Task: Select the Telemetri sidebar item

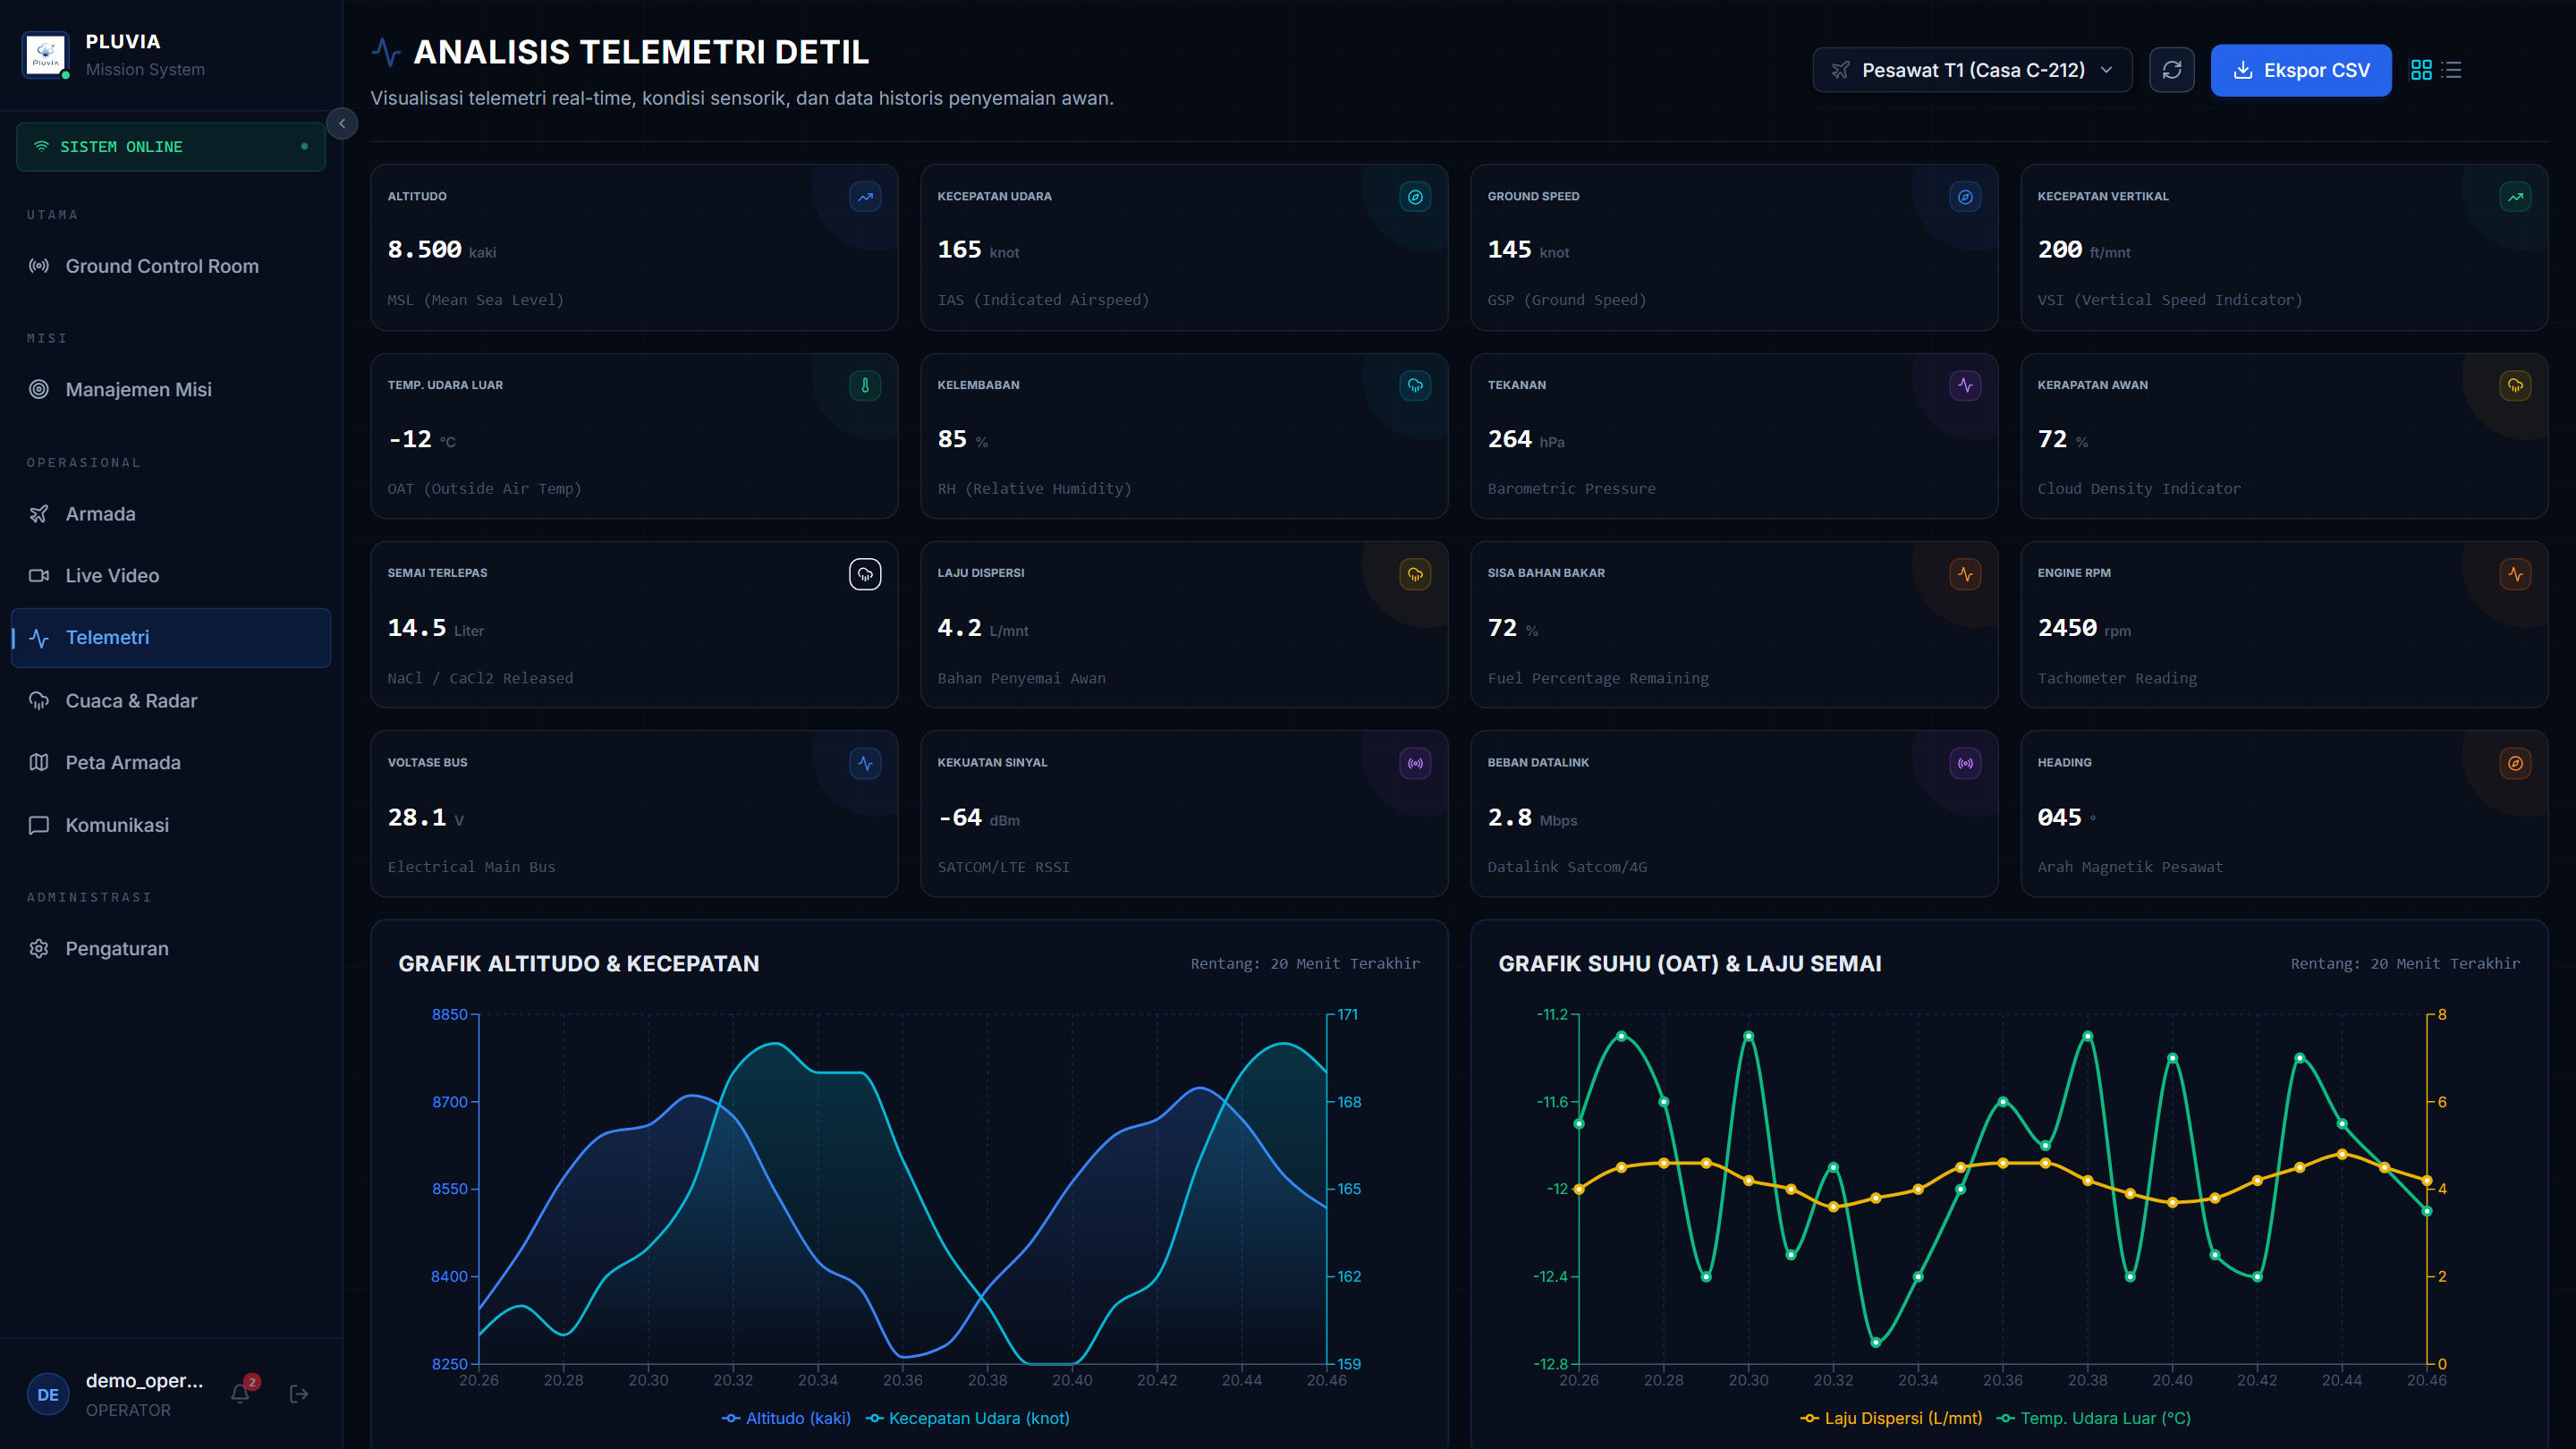Action: [x=170, y=638]
